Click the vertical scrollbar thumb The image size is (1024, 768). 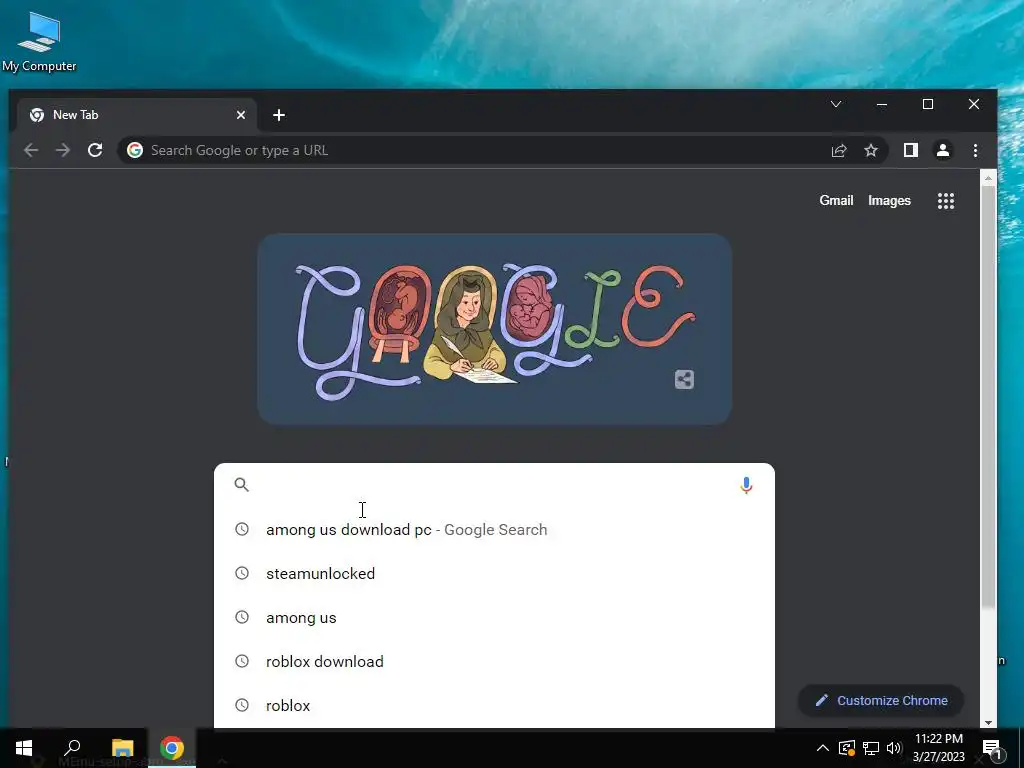point(989,397)
